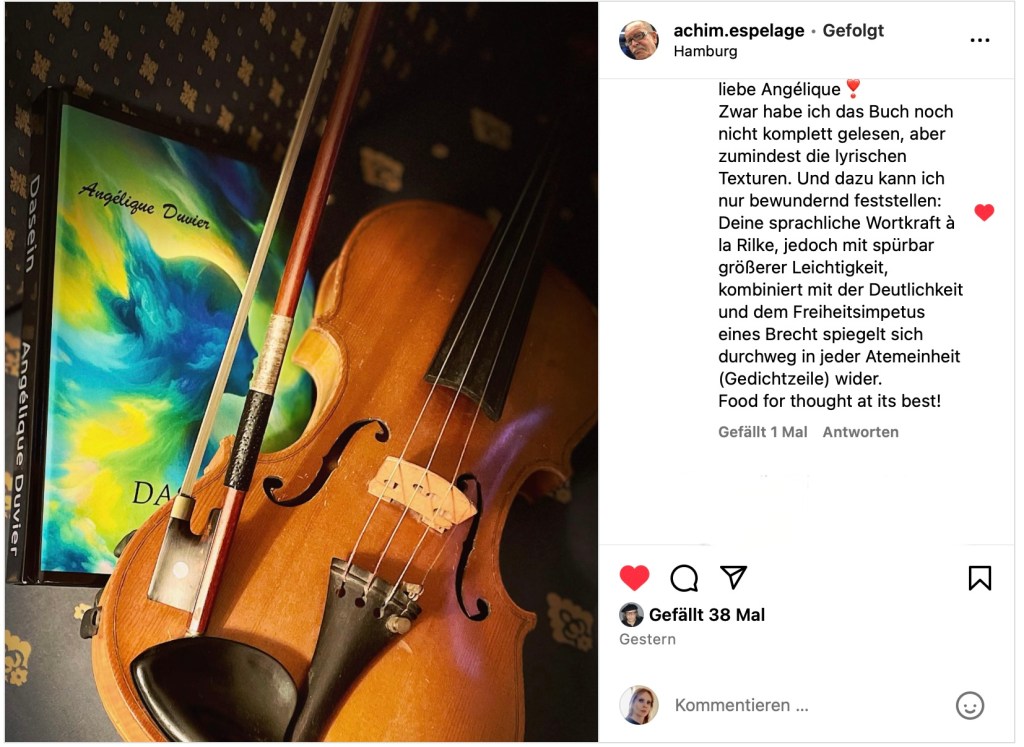Open achim.espelage profile picture
Image resolution: width=1024 pixels, height=747 pixels.
tap(639, 40)
